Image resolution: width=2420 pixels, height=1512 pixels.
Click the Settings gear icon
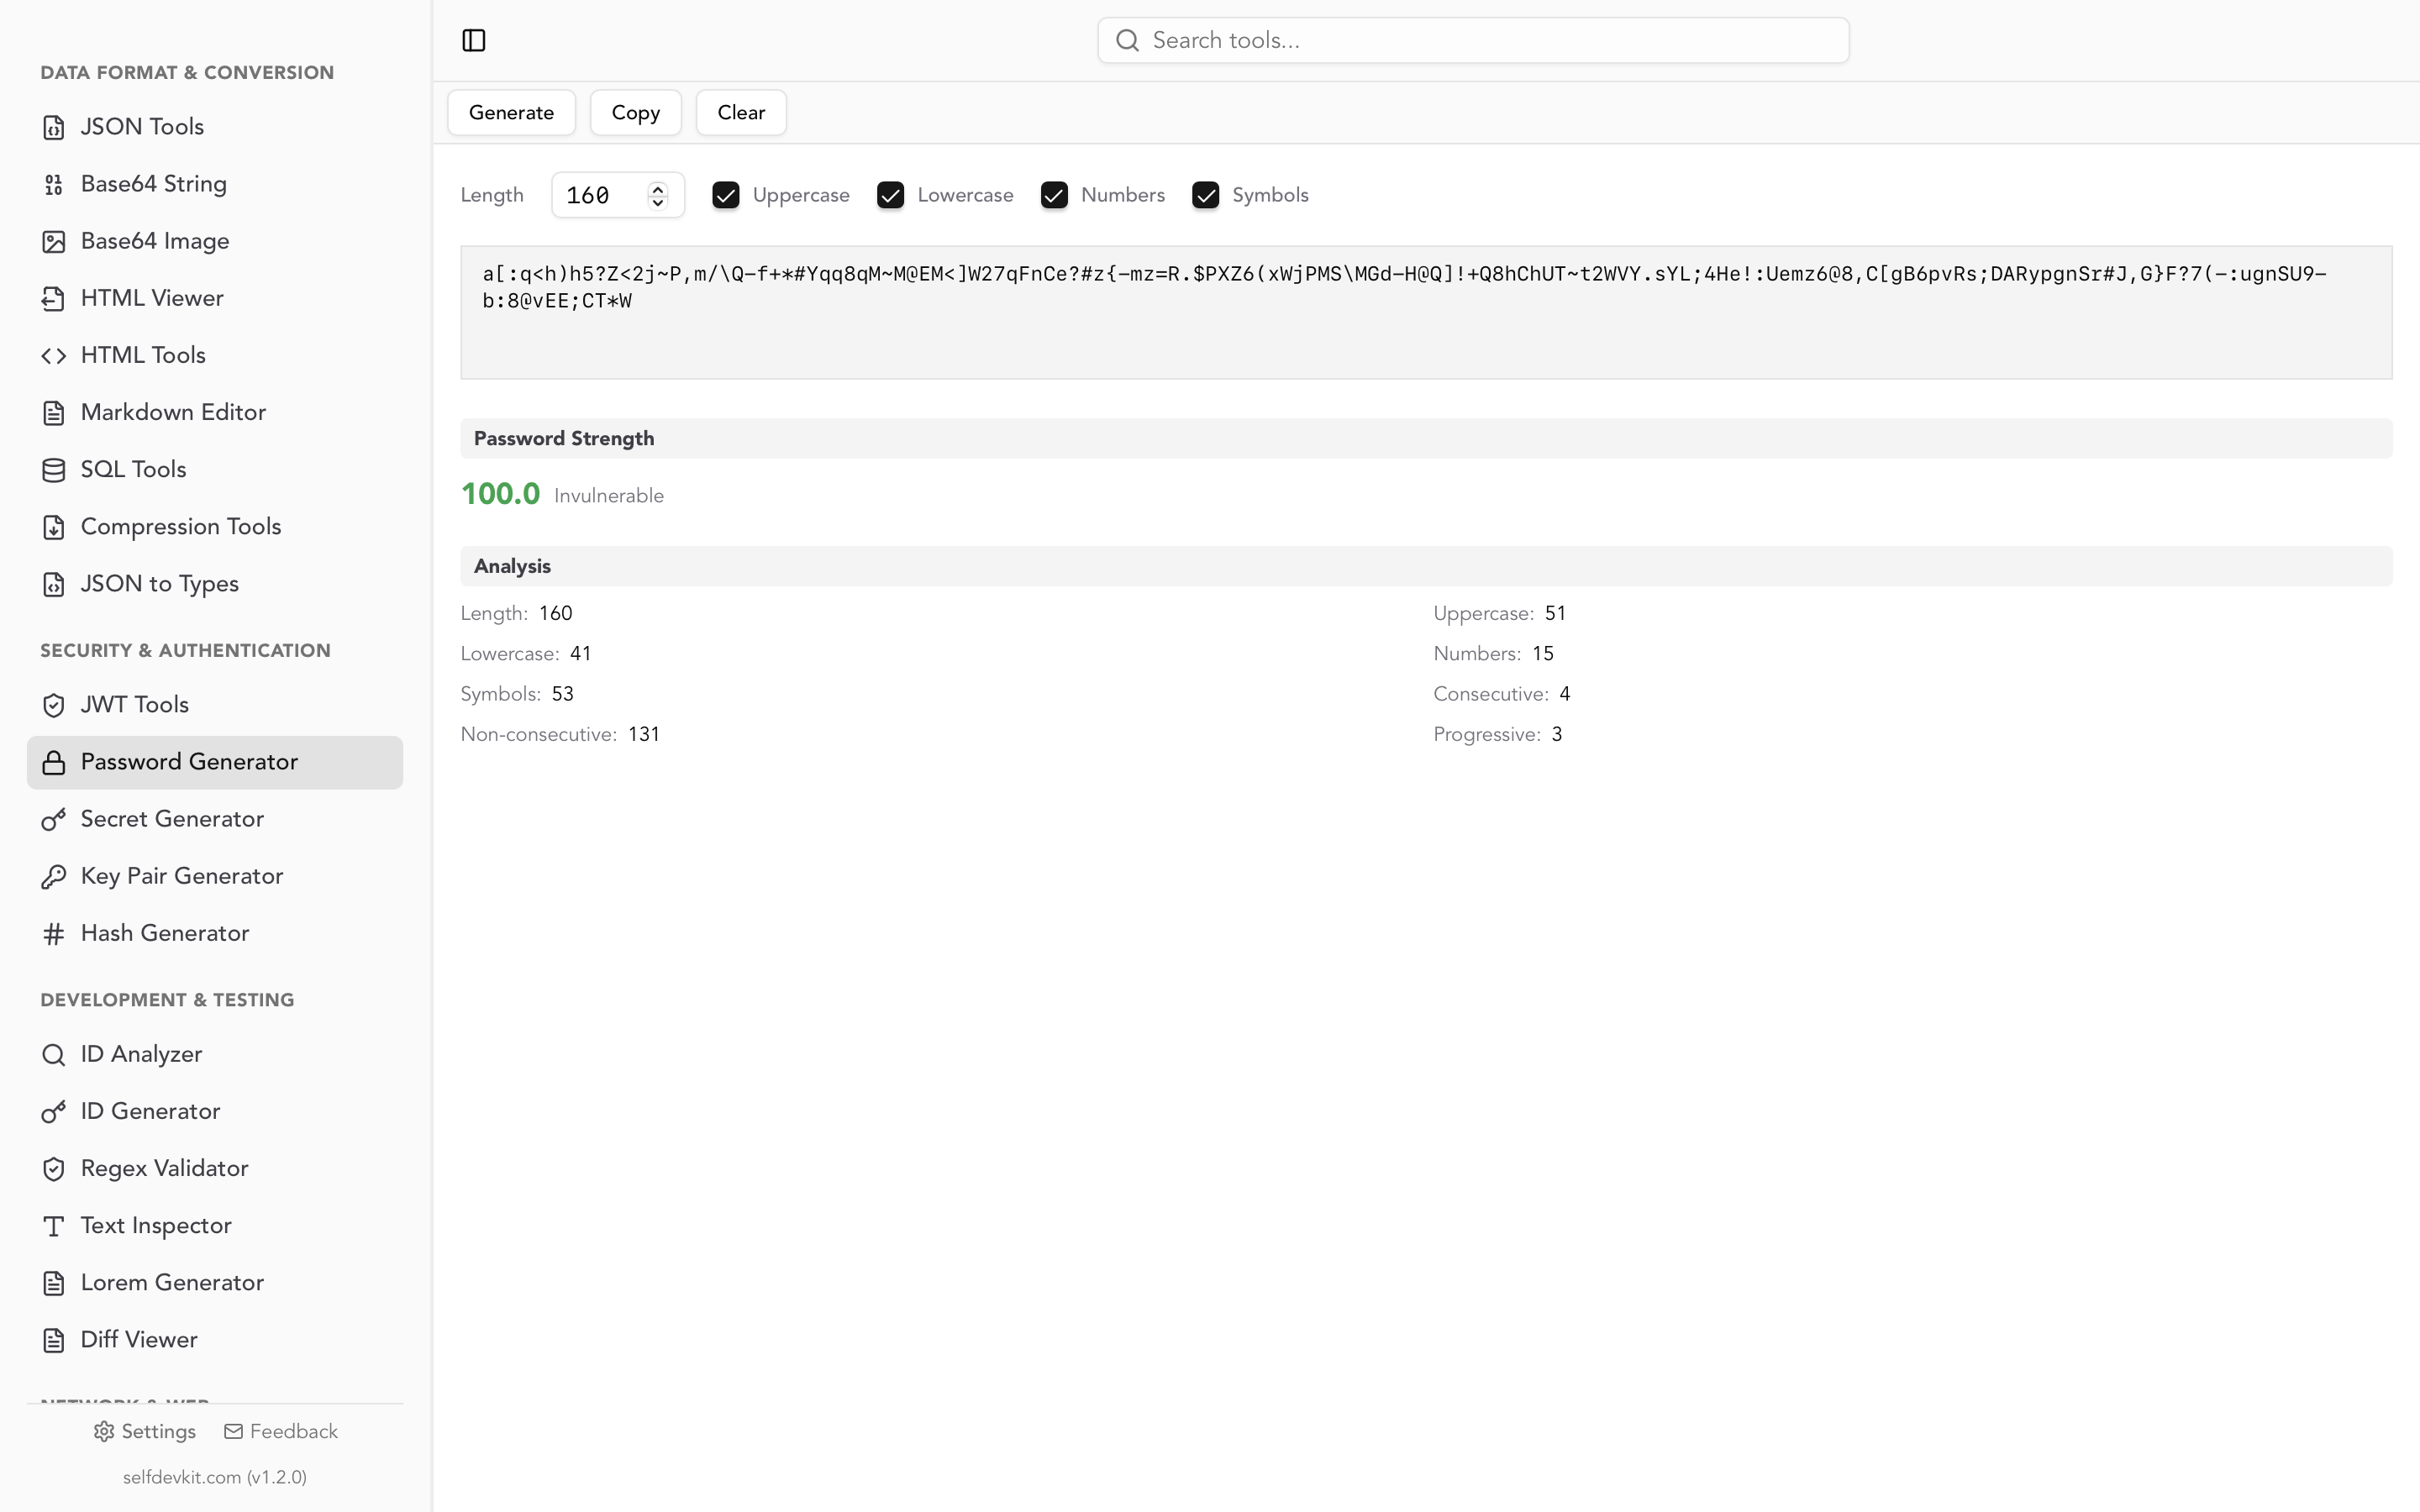[104, 1431]
